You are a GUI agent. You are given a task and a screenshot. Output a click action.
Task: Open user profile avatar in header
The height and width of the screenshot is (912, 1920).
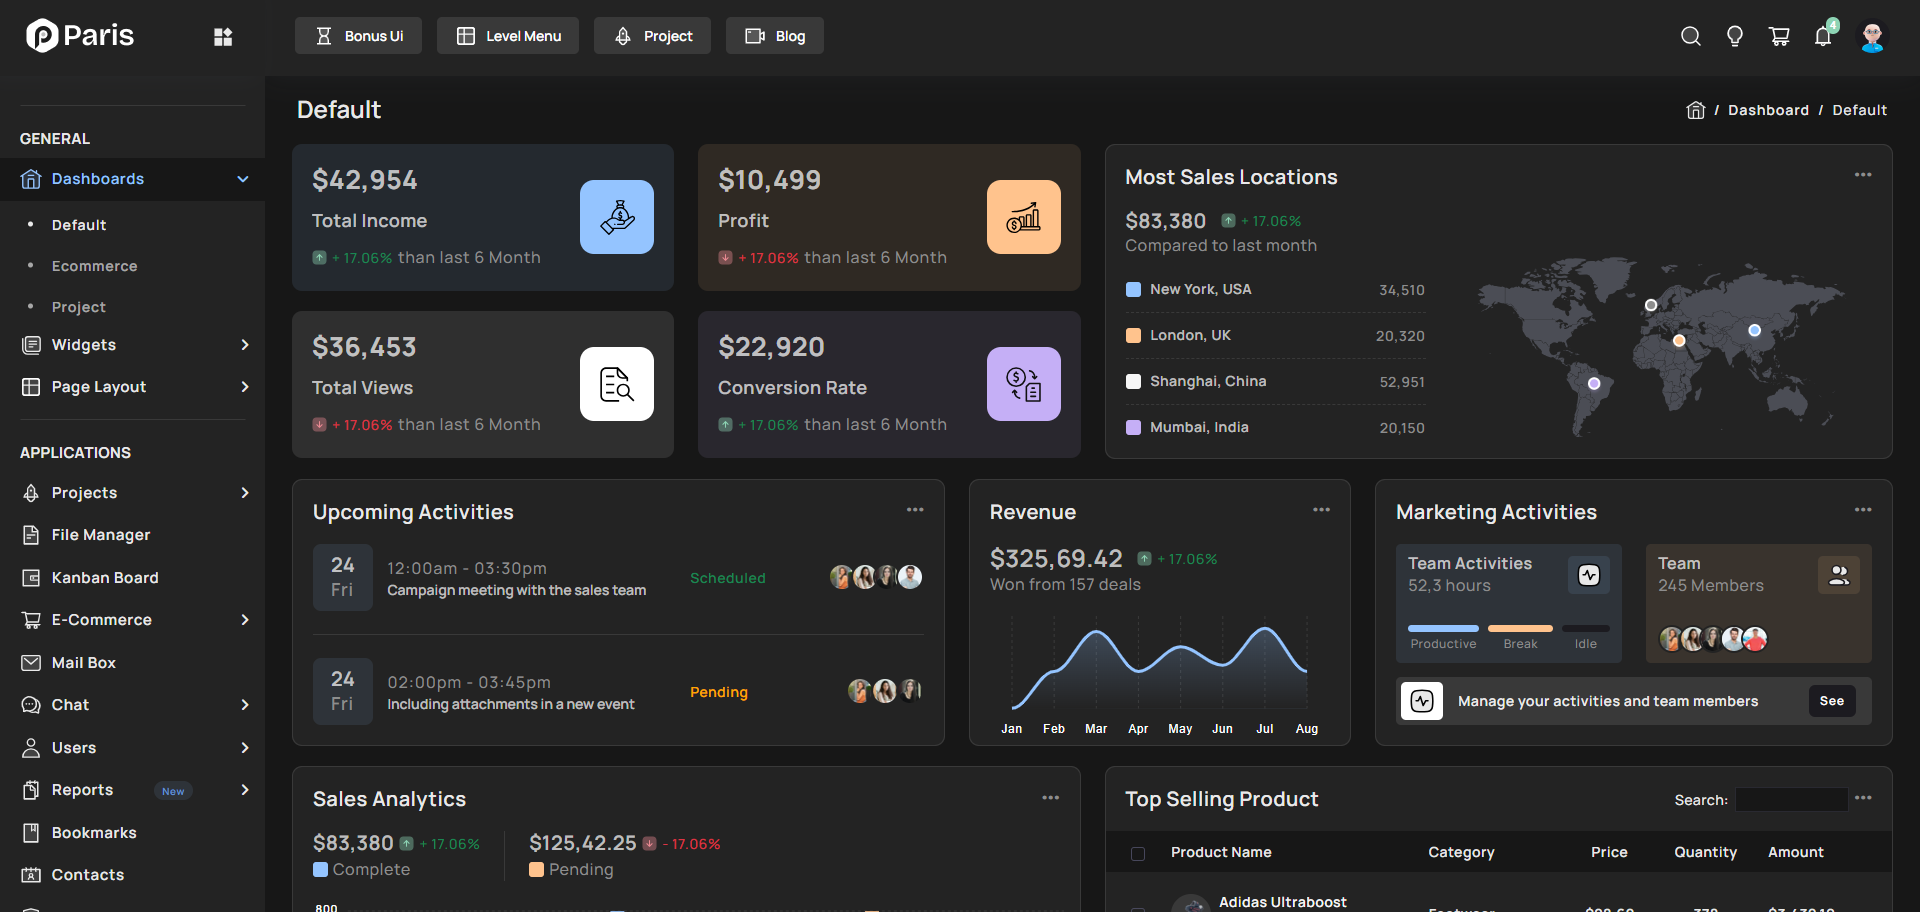[1872, 37]
